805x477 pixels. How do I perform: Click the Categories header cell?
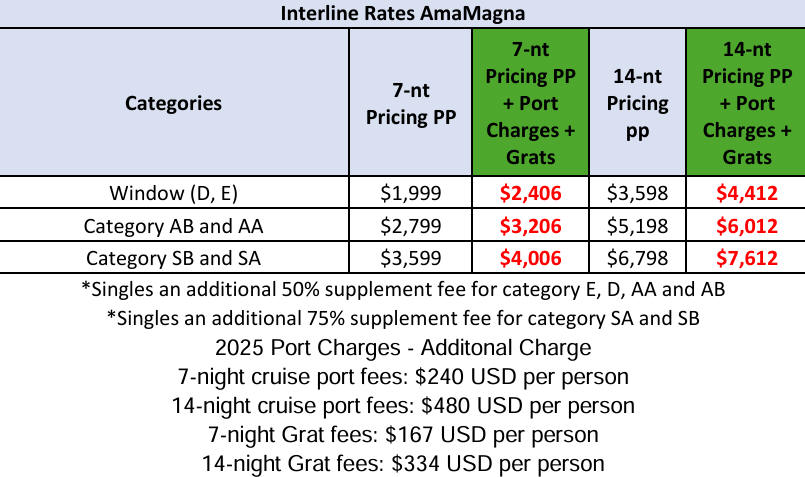pos(174,103)
